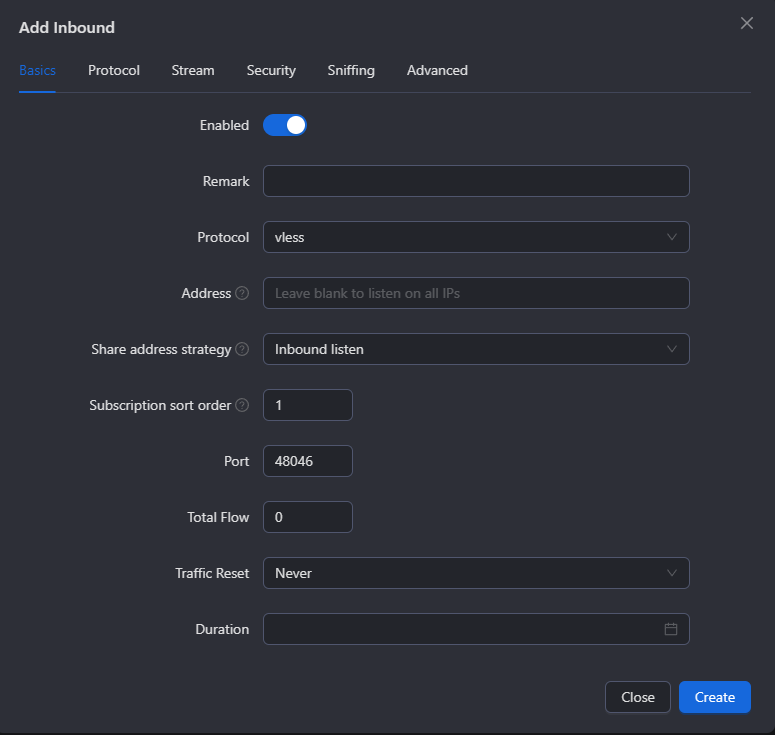Focus the Remark input field
This screenshot has width=775, height=735.
pos(476,181)
